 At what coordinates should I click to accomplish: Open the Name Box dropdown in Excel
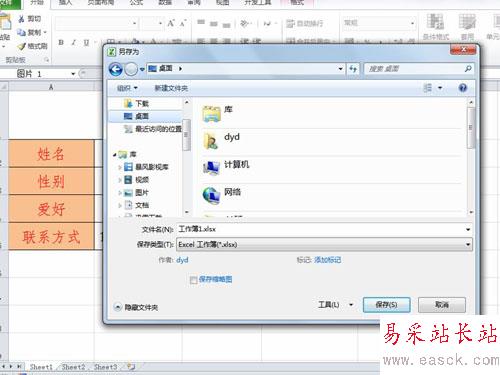click(73, 74)
